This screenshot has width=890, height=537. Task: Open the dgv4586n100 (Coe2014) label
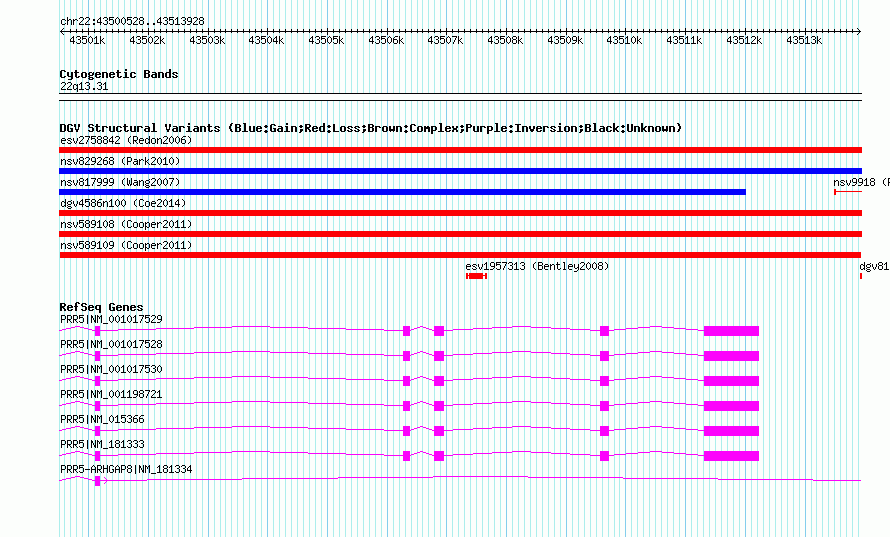123,203
